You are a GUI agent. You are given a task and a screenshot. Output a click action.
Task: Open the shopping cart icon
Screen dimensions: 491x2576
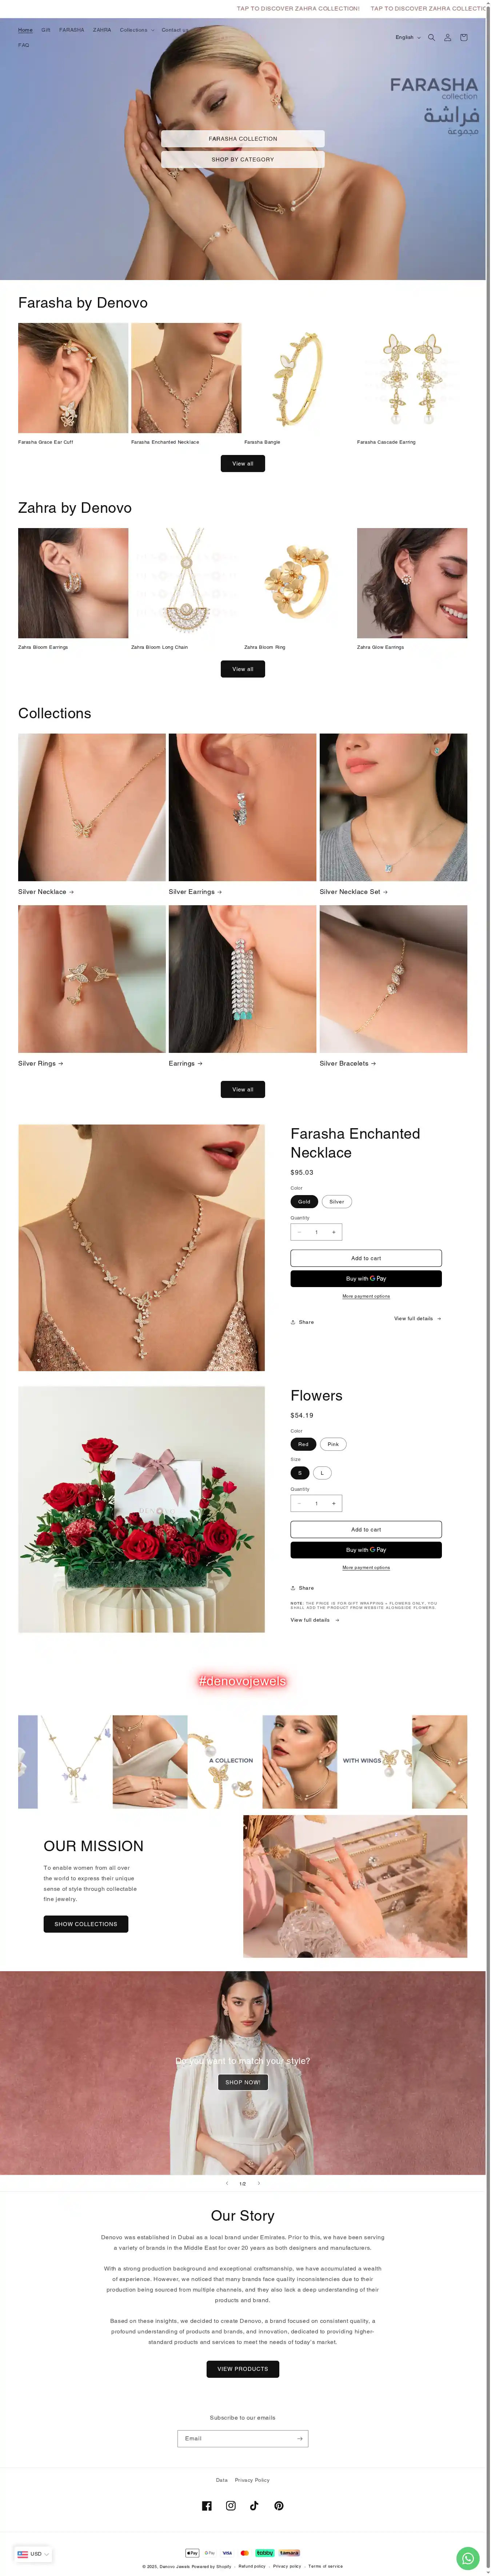point(463,37)
